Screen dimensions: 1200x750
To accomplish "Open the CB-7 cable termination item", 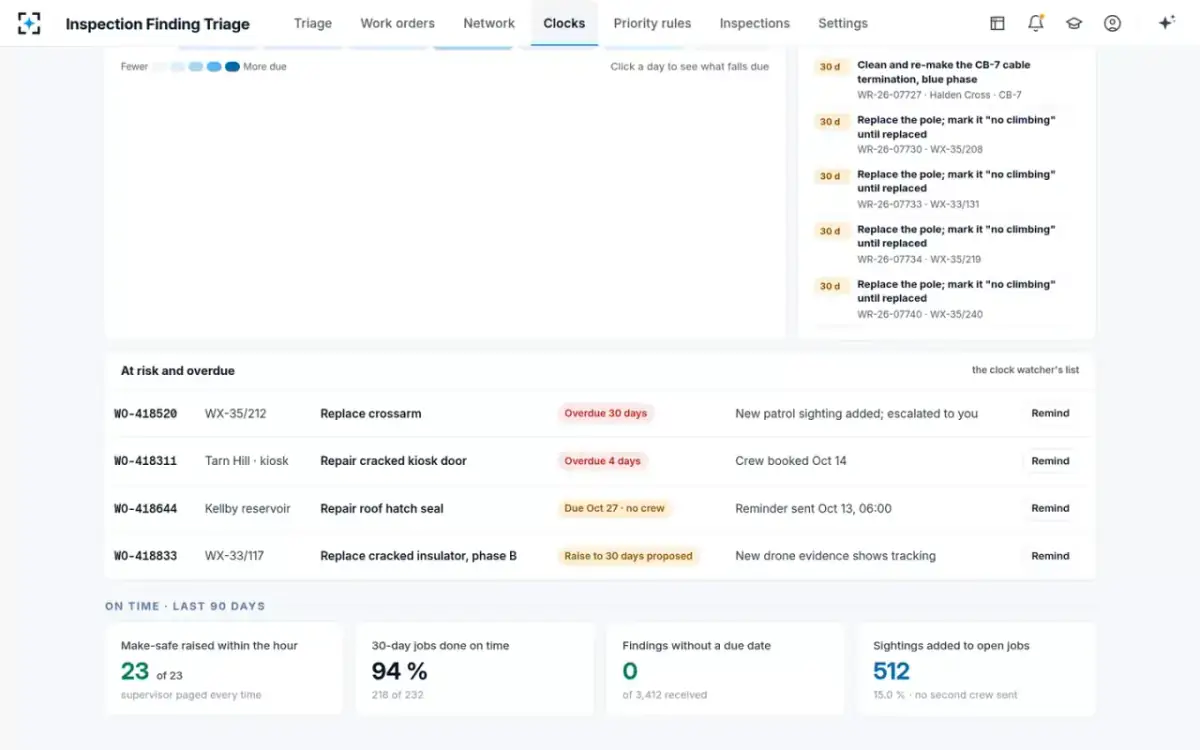I will coord(946,79).
